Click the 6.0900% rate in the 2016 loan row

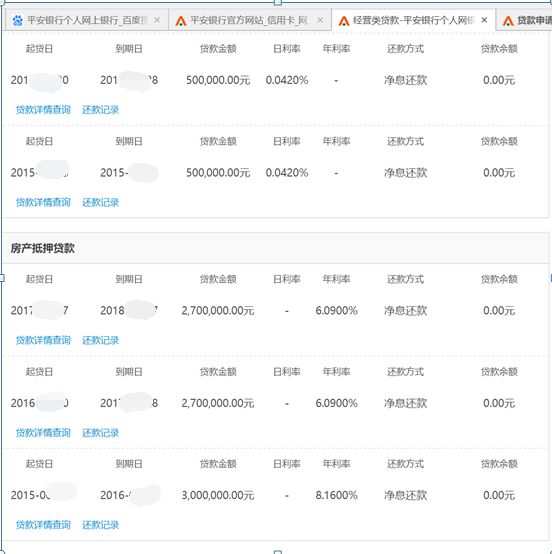point(336,403)
